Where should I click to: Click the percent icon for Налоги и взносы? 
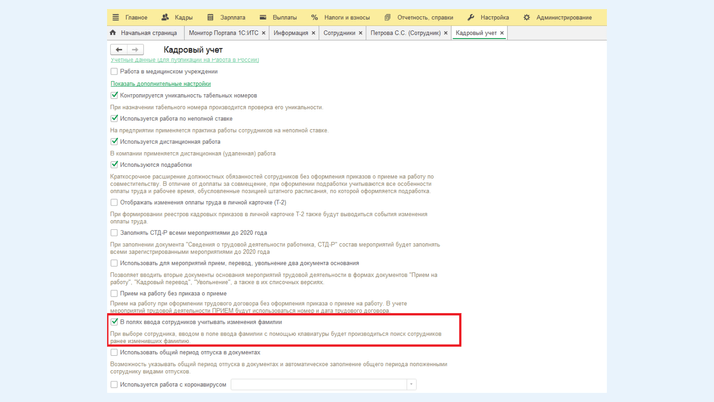(x=314, y=17)
